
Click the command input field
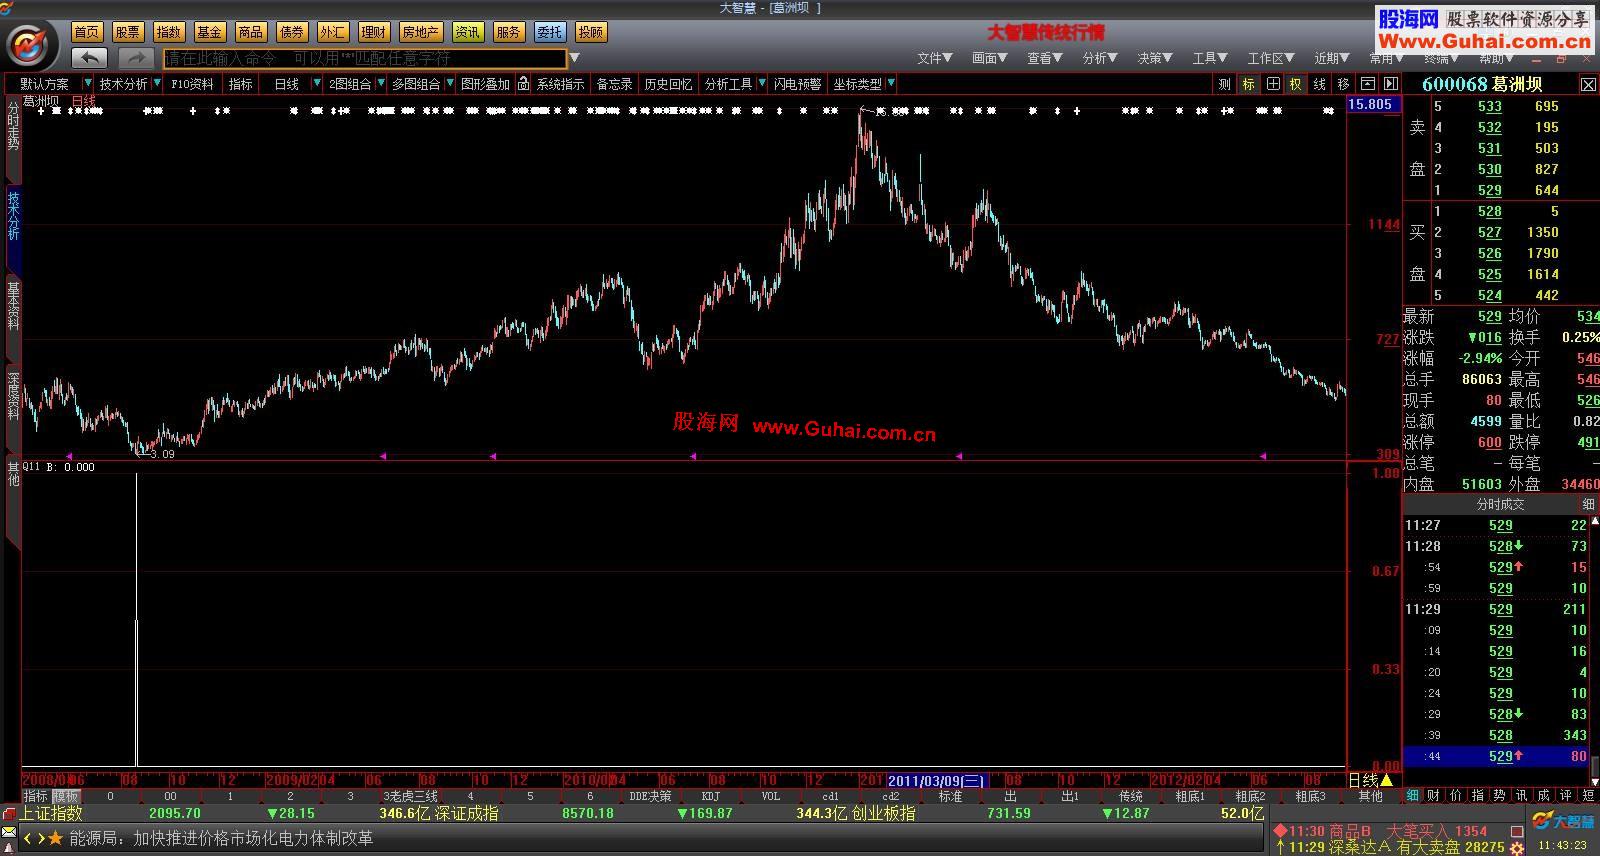(365, 59)
